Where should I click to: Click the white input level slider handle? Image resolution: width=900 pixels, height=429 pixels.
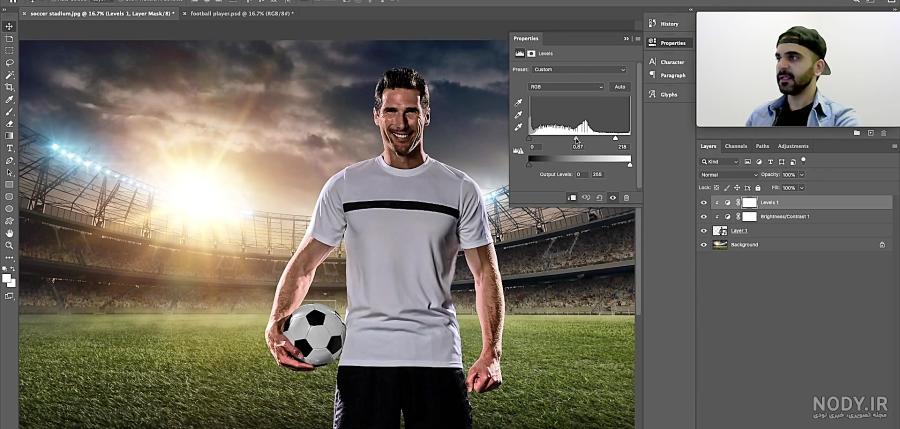(x=615, y=138)
